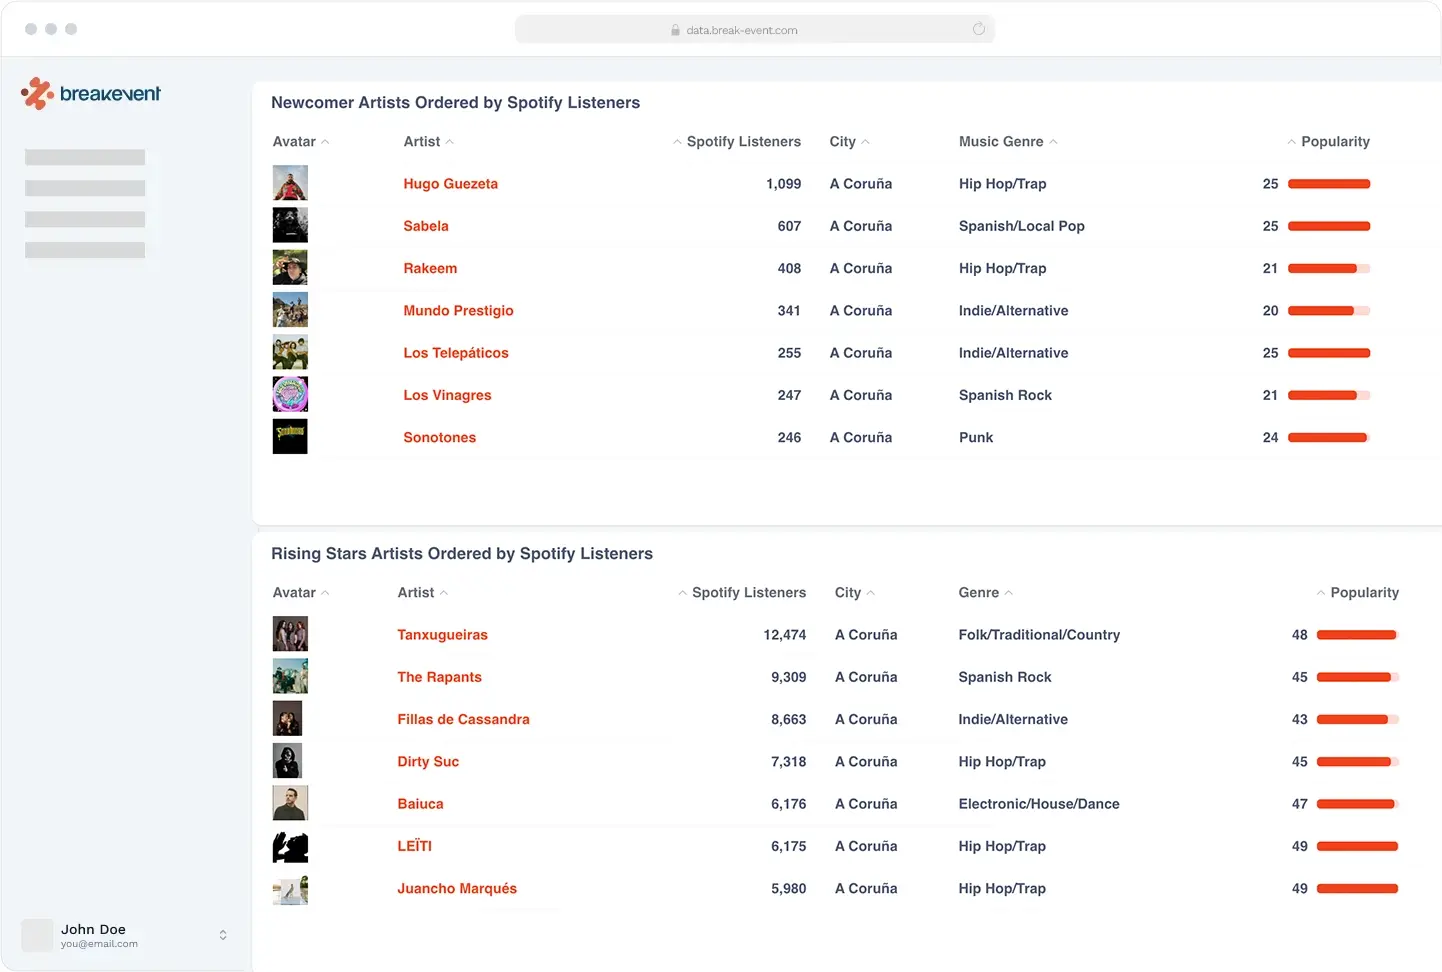The image size is (1442, 972).
Task: Open Mundo Prestigio artist page
Action: [x=458, y=311]
